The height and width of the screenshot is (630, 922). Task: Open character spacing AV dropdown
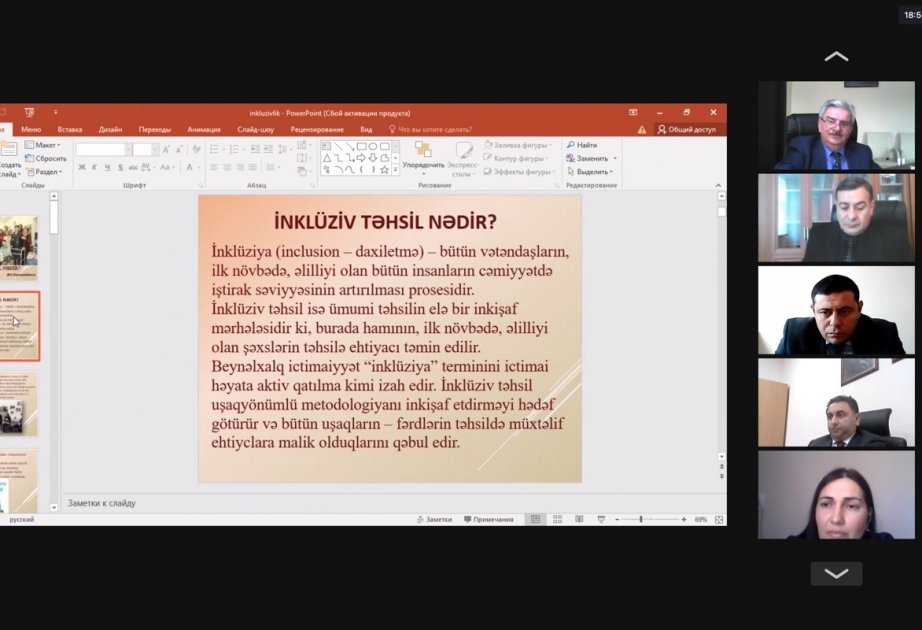147,168
